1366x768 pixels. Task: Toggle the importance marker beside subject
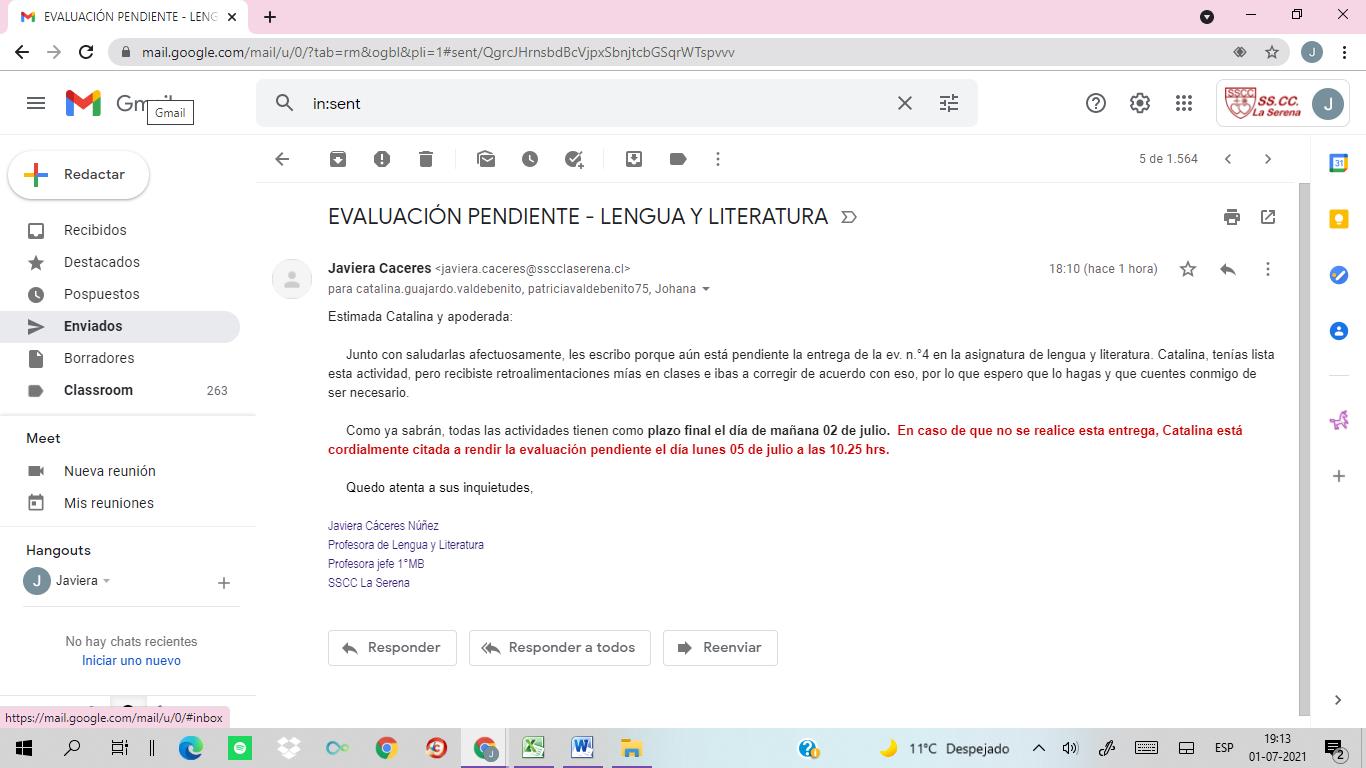point(849,217)
